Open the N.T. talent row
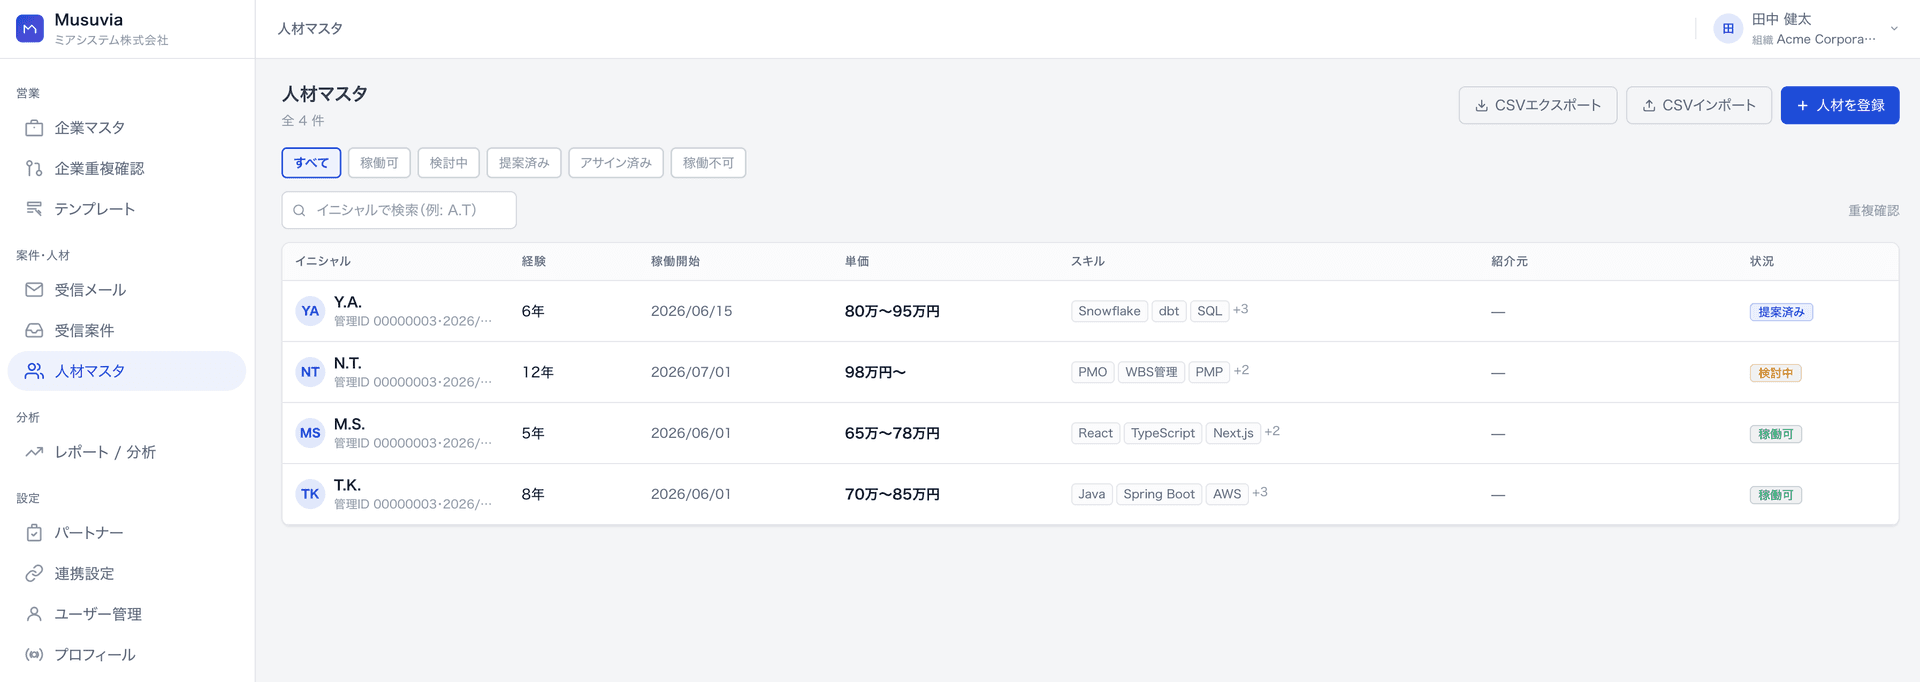 1090,372
